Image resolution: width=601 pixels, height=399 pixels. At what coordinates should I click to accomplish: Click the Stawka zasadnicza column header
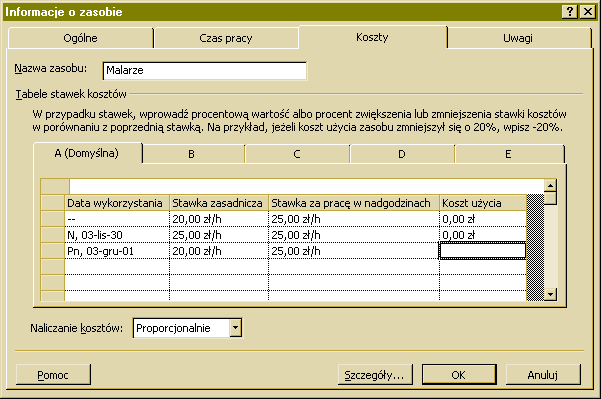(219, 203)
